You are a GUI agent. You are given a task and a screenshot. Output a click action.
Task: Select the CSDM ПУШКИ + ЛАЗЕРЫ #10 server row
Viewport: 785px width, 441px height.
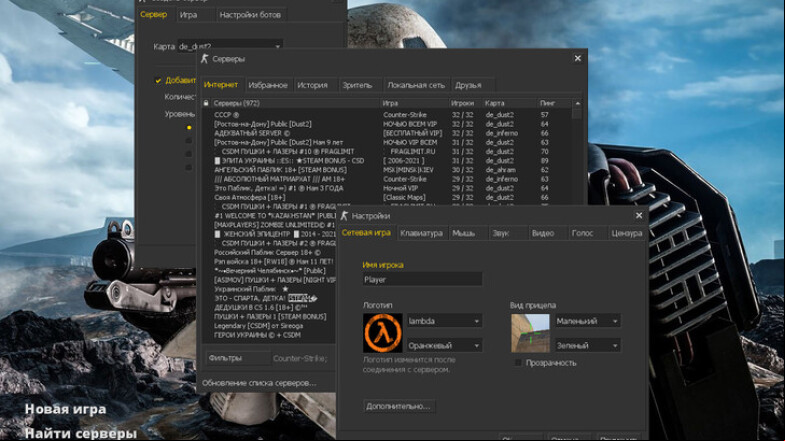click(385, 151)
